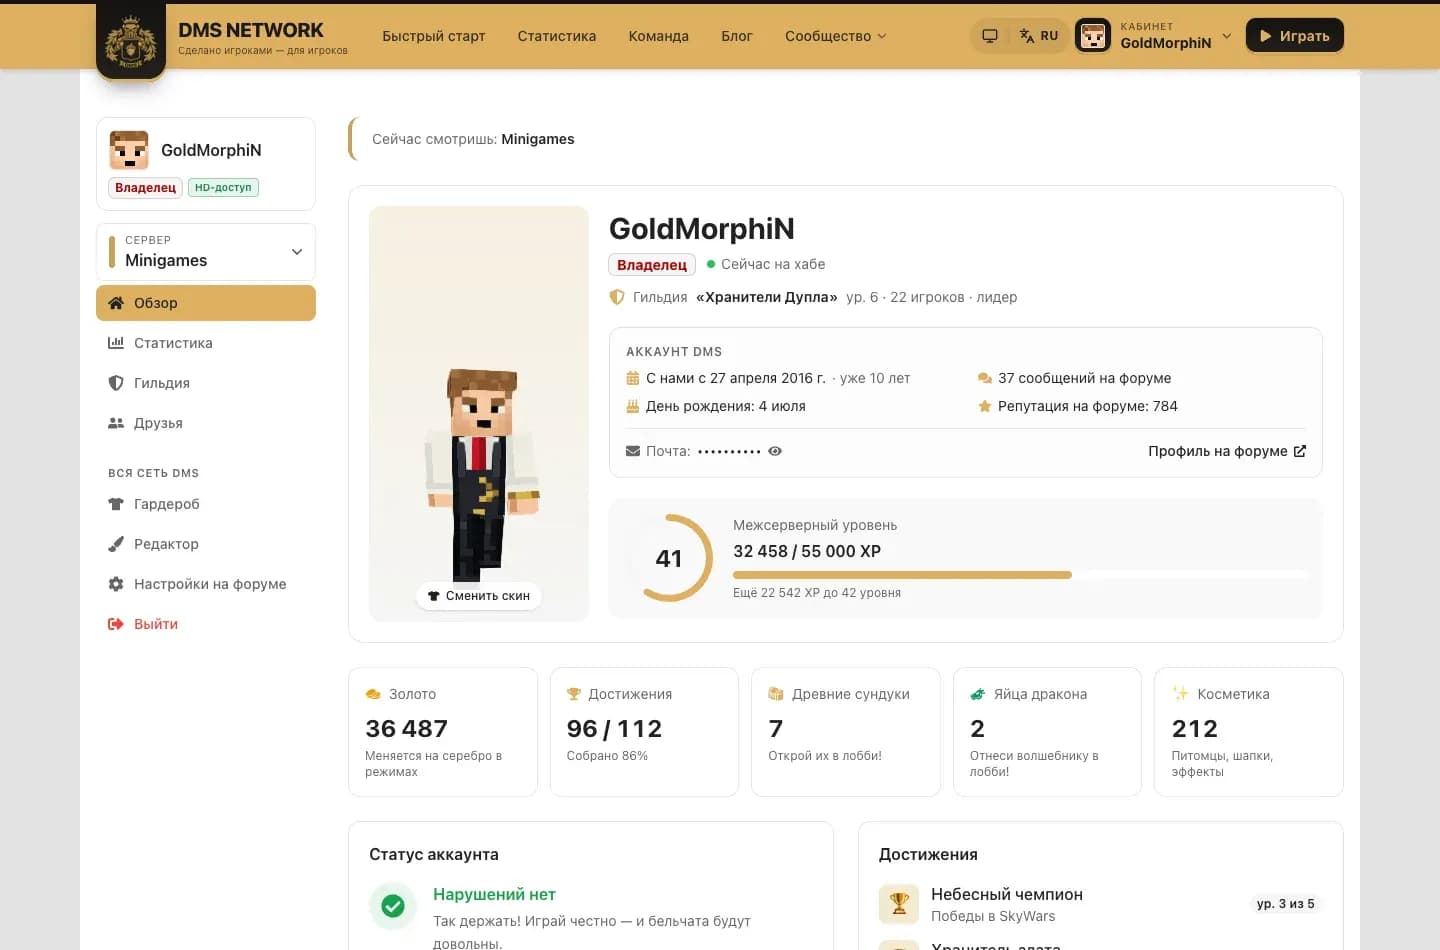Click the Играть play button

pos(1294,36)
